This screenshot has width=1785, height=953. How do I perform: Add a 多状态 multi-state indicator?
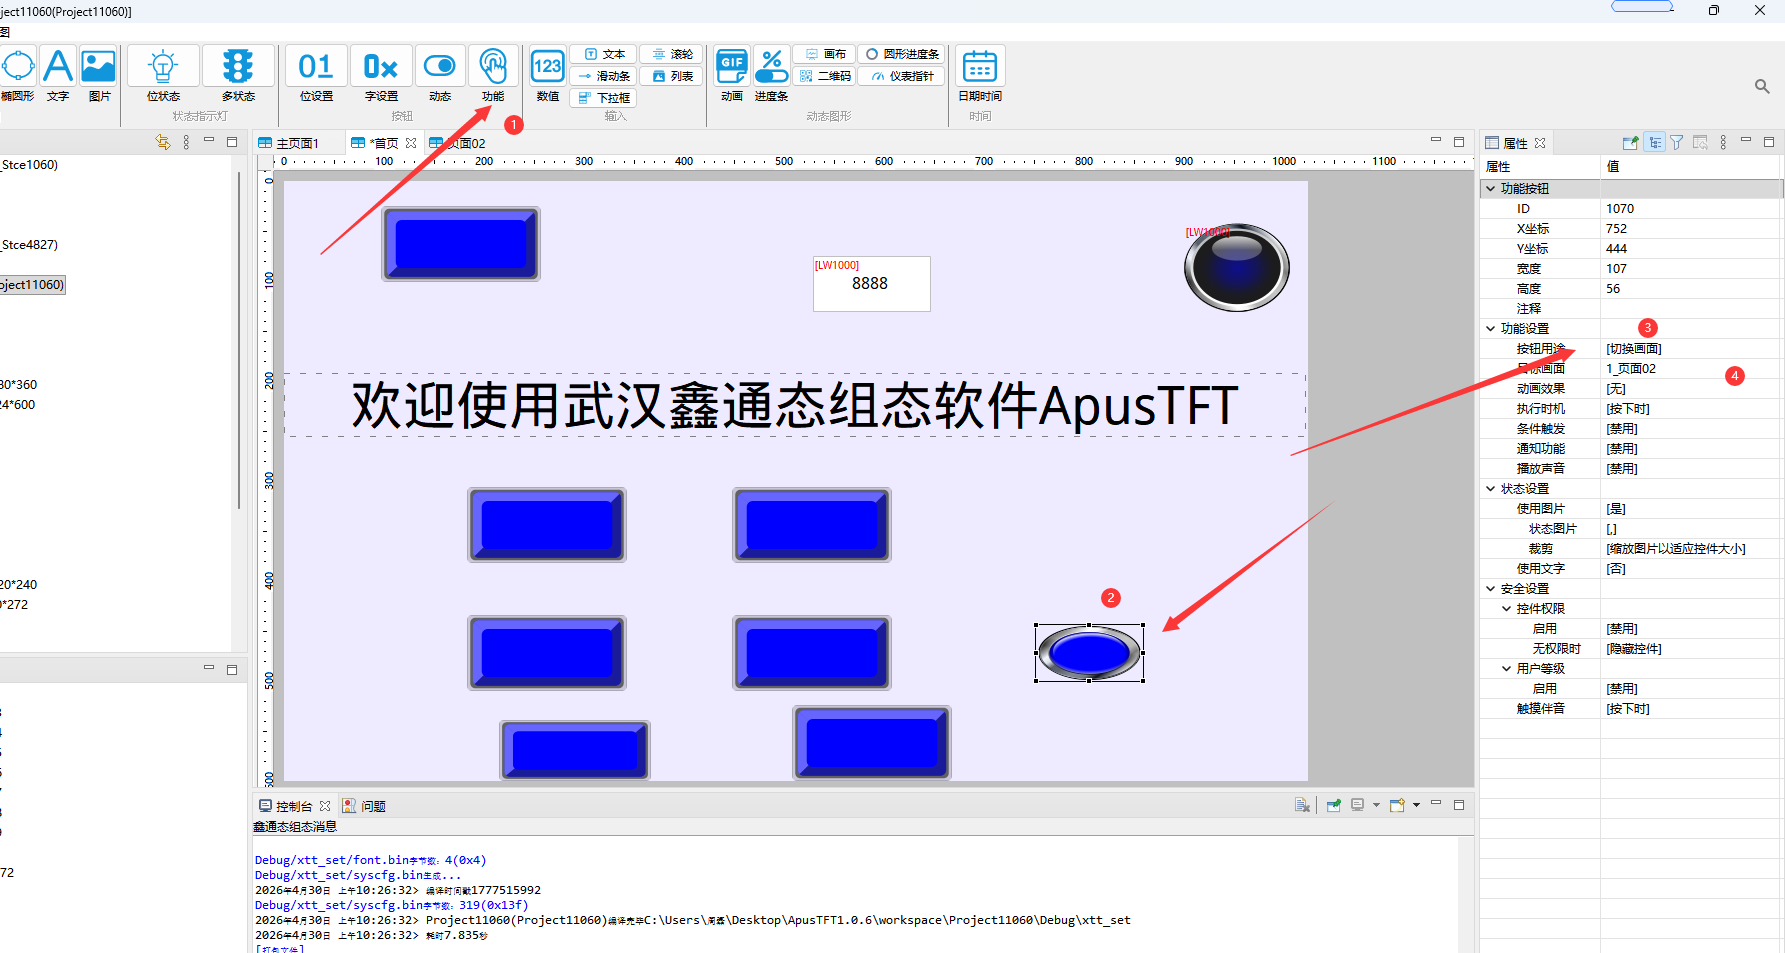pyautogui.click(x=238, y=75)
